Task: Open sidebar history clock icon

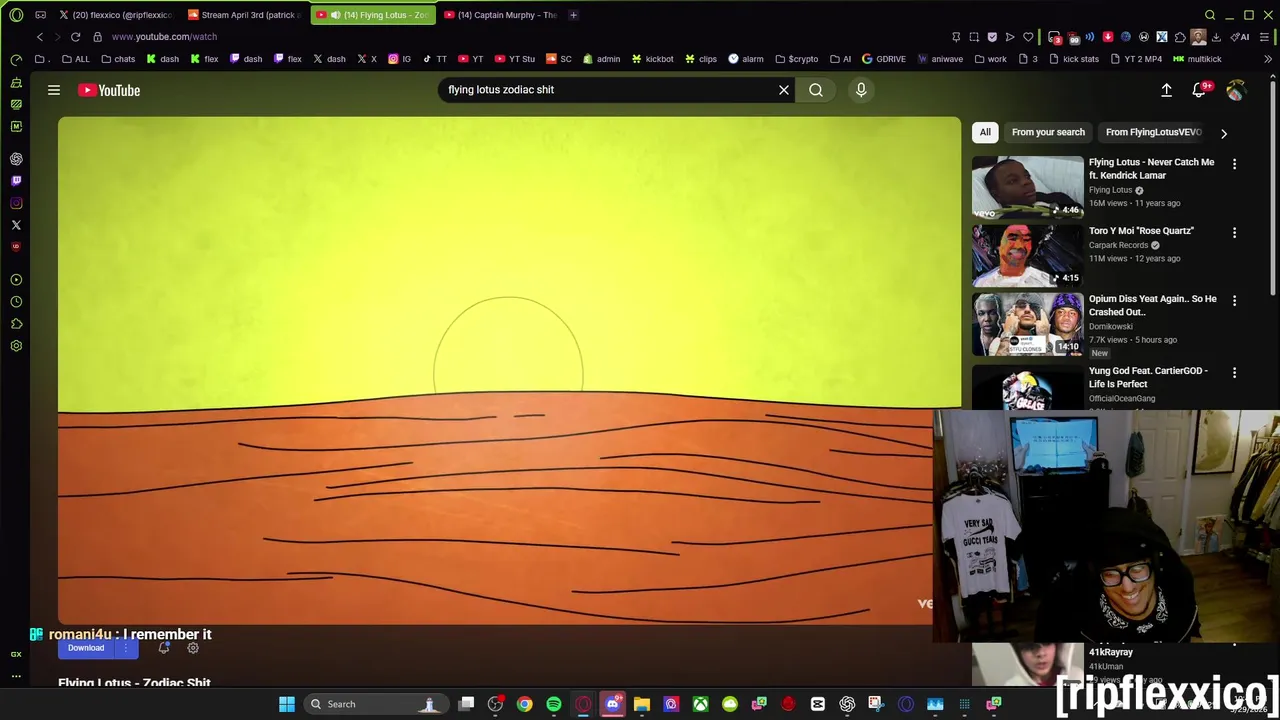Action: (16, 302)
